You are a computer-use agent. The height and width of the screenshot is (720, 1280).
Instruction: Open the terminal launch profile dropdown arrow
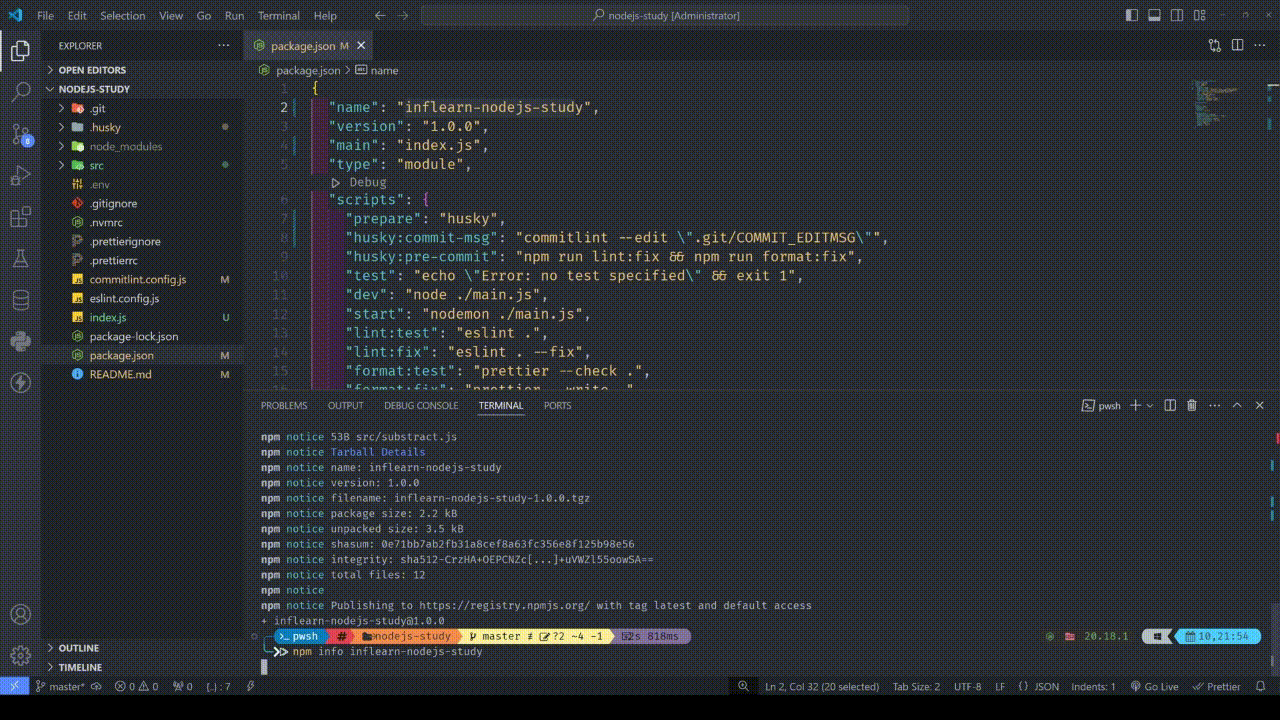(x=1150, y=406)
